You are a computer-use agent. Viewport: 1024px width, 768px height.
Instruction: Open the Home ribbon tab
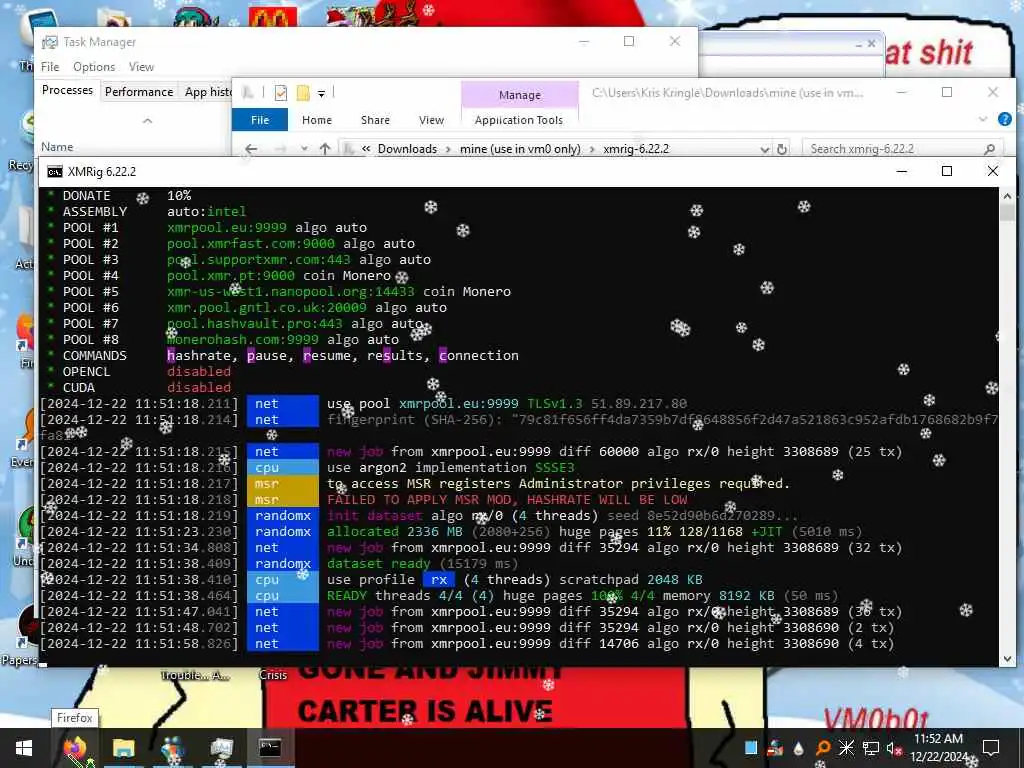tap(317, 120)
